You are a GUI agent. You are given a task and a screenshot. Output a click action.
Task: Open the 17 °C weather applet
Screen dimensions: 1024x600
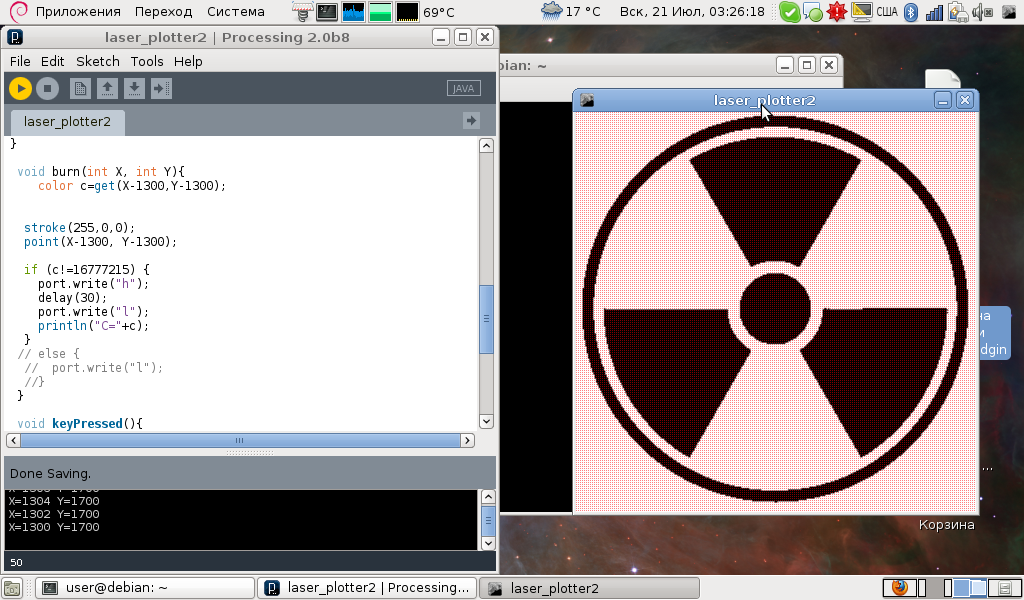571,11
